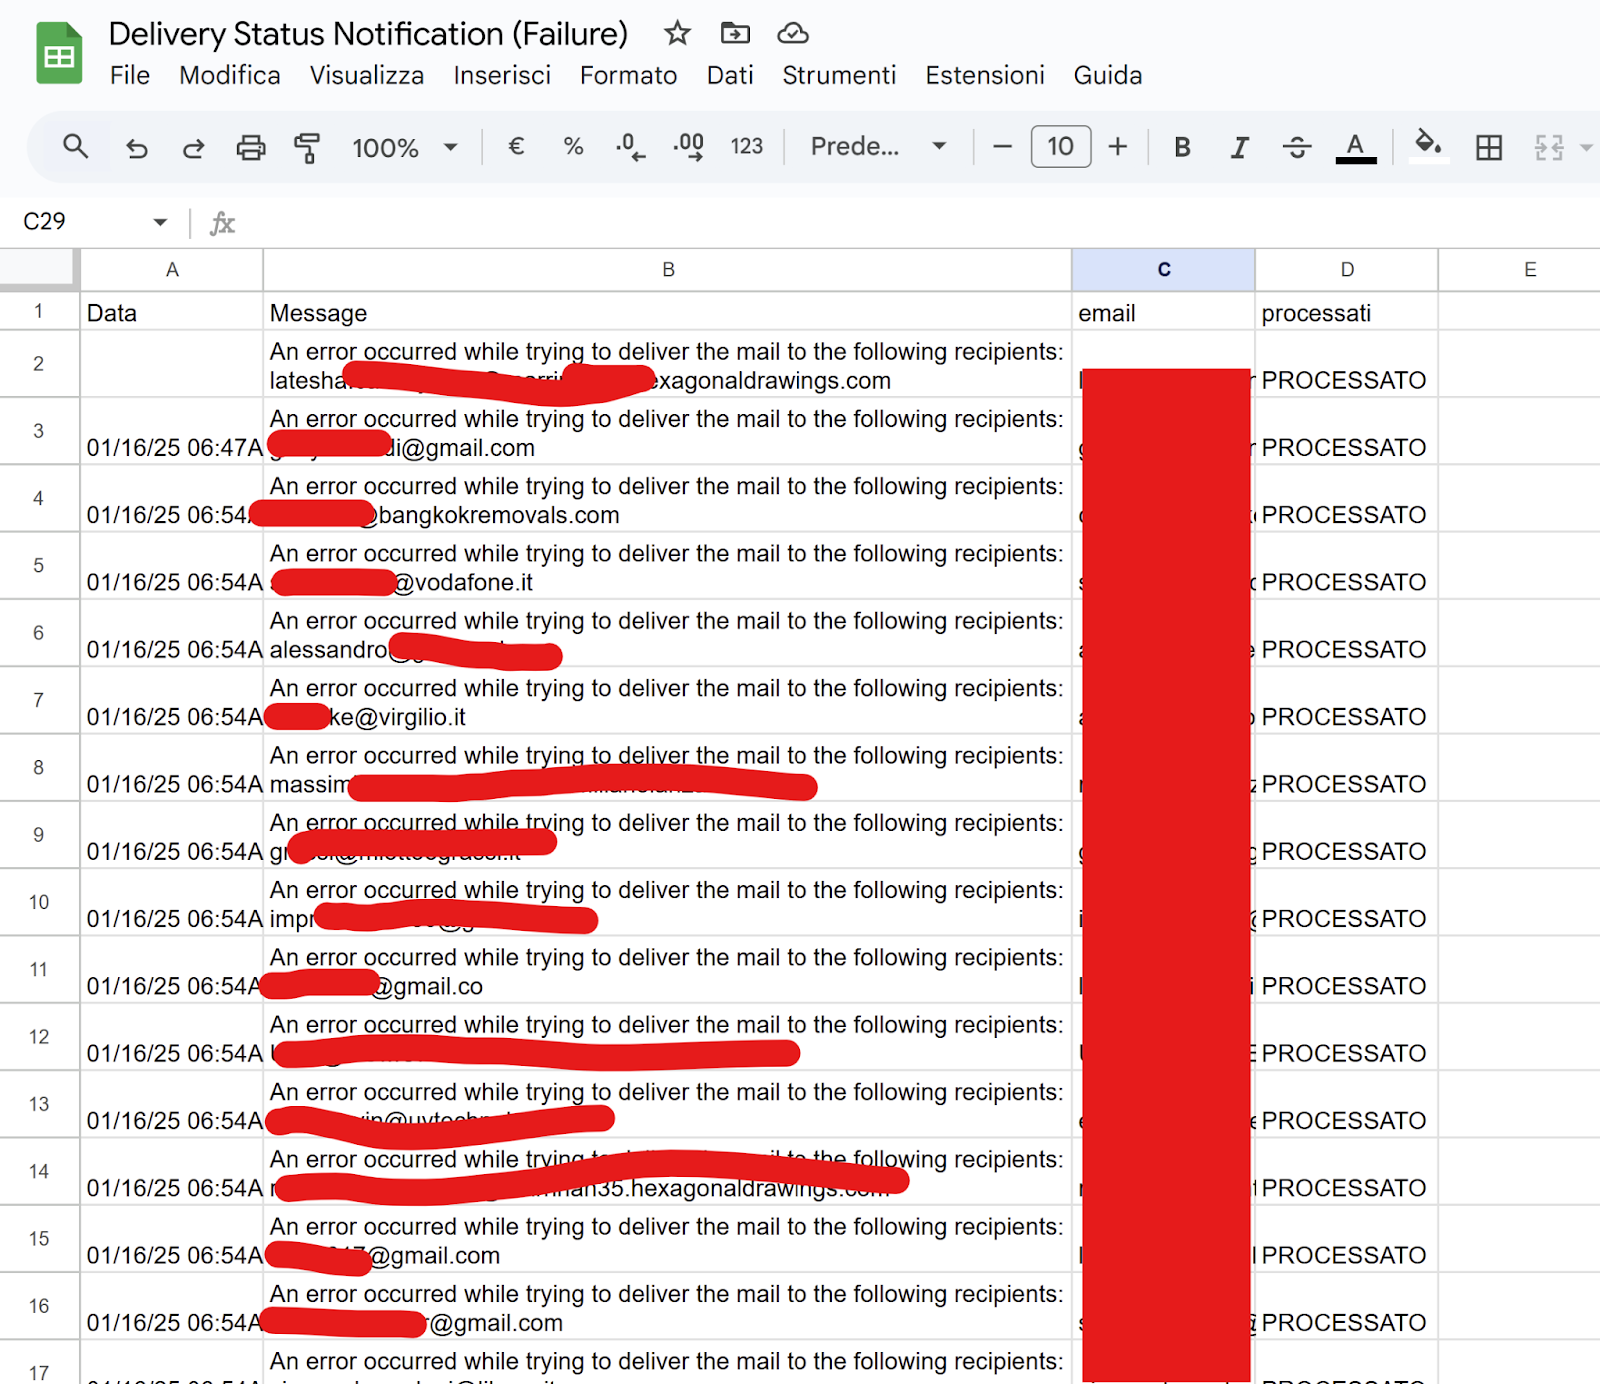Expand the name box dropdown arrow
Image resolution: width=1600 pixels, height=1384 pixels.
pyautogui.click(x=160, y=222)
